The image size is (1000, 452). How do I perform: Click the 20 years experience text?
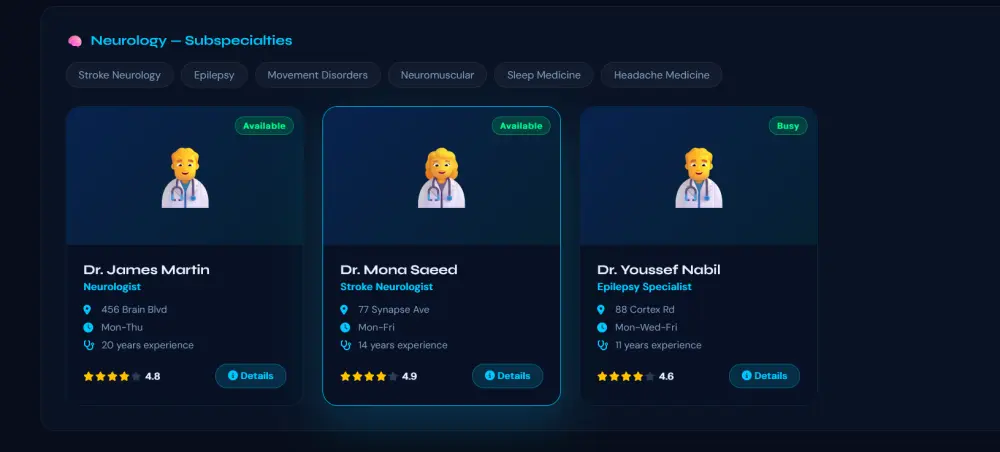point(147,346)
